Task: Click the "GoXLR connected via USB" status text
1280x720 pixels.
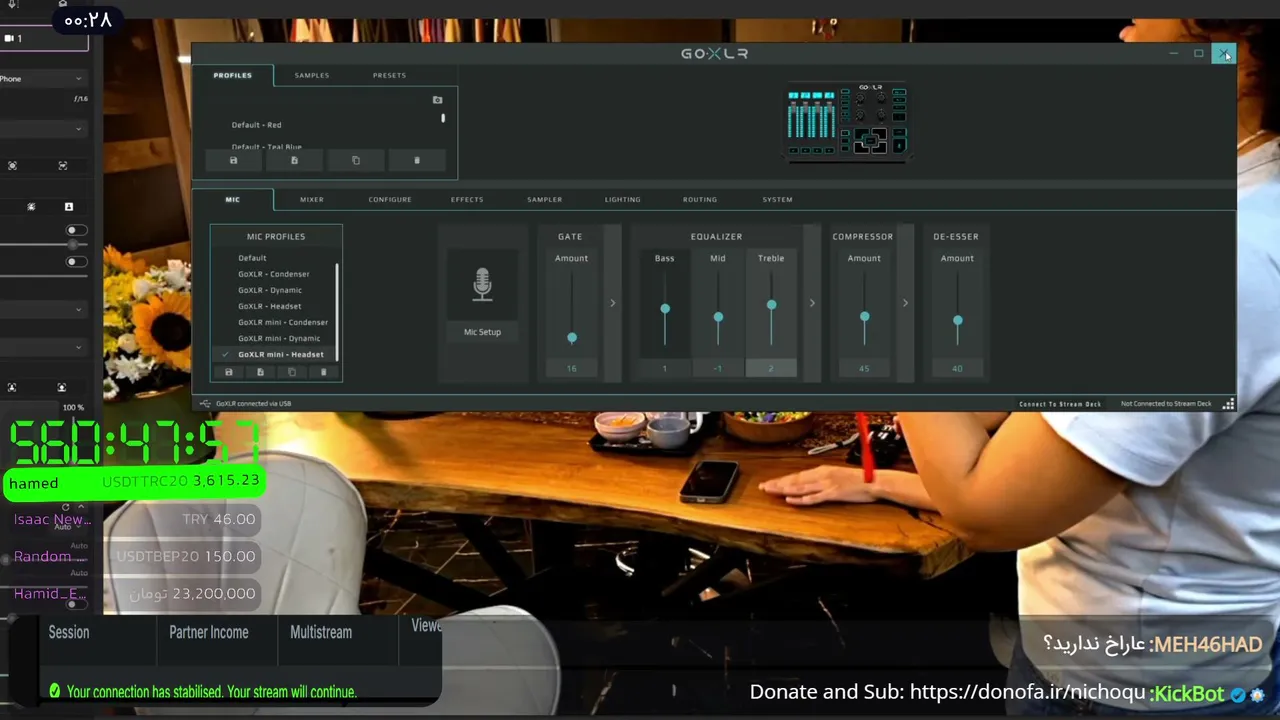Action: [253, 404]
